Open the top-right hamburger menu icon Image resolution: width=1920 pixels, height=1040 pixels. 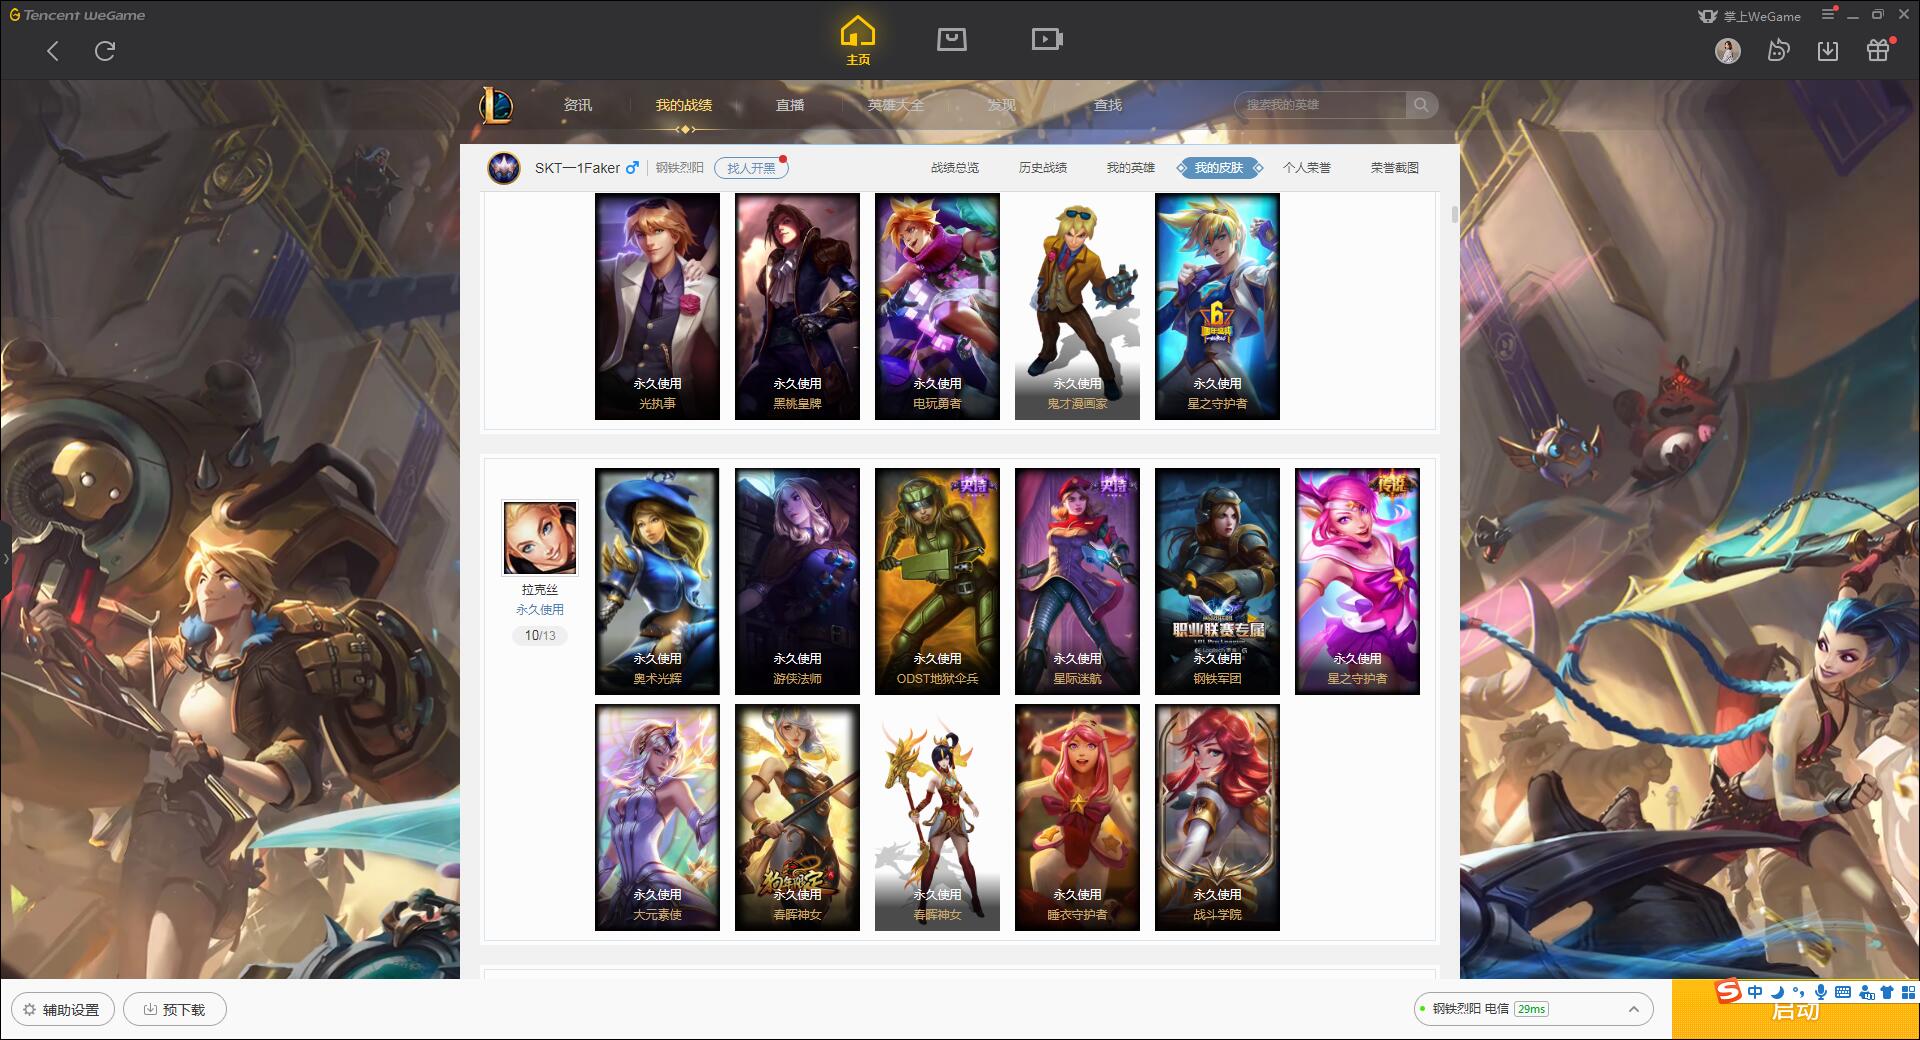tap(1828, 14)
